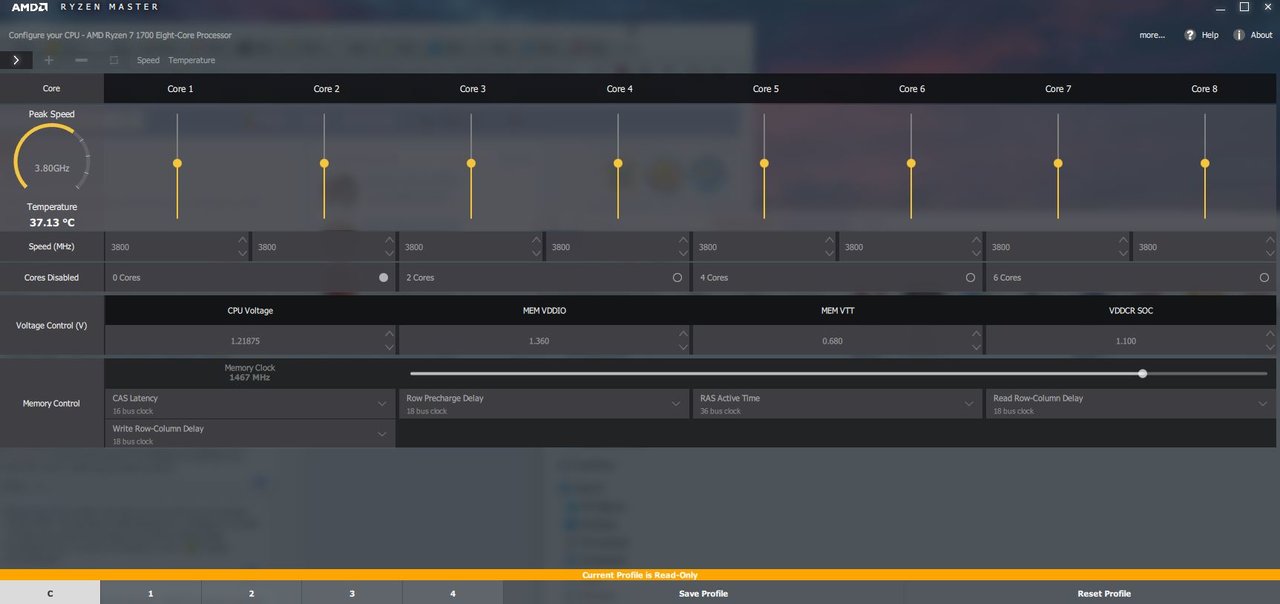
Task: Increase Core 5 speed with up arrow
Action: coord(829,240)
